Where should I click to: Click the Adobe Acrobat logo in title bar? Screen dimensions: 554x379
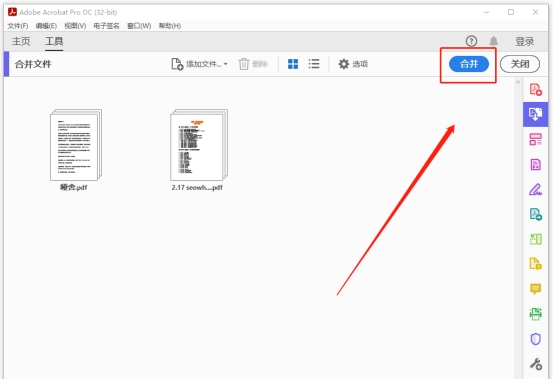point(12,12)
